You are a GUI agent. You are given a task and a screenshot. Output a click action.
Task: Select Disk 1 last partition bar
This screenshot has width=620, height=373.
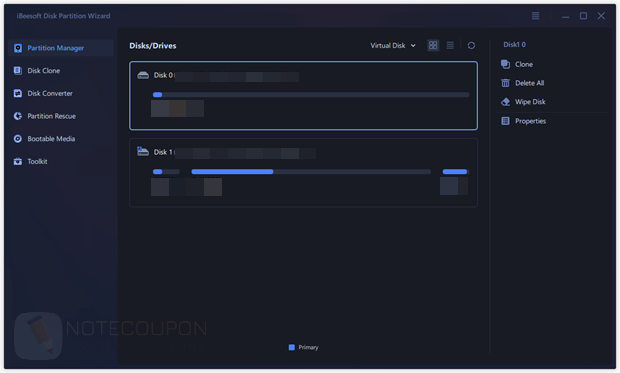click(456, 172)
